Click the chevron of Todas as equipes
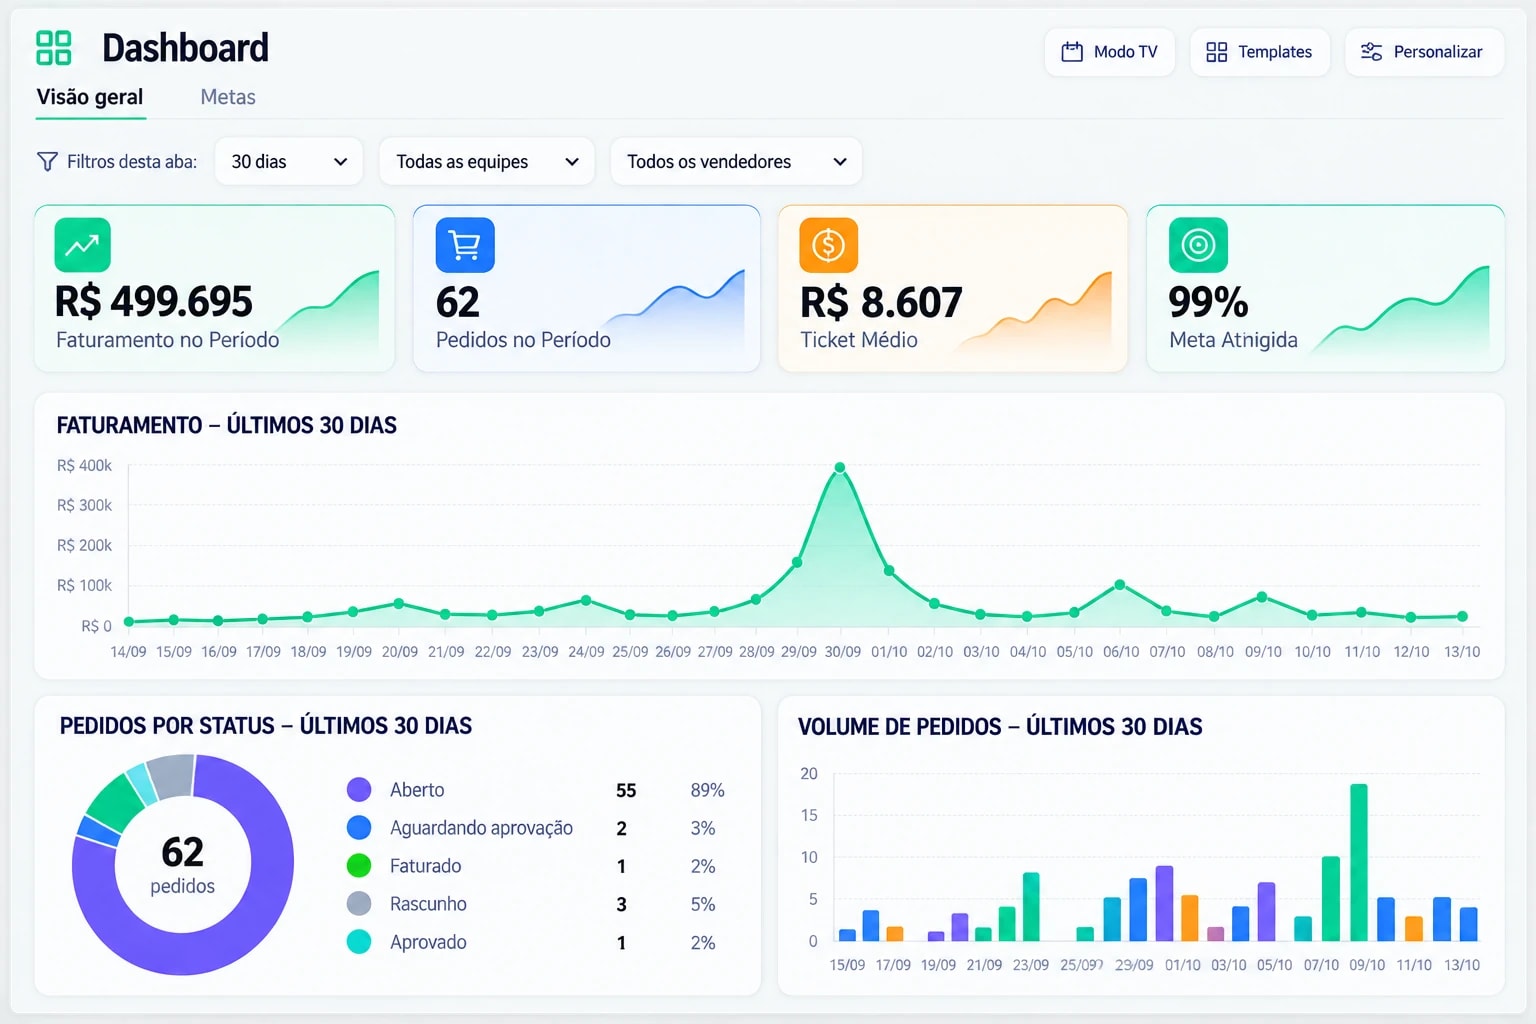 click(572, 162)
